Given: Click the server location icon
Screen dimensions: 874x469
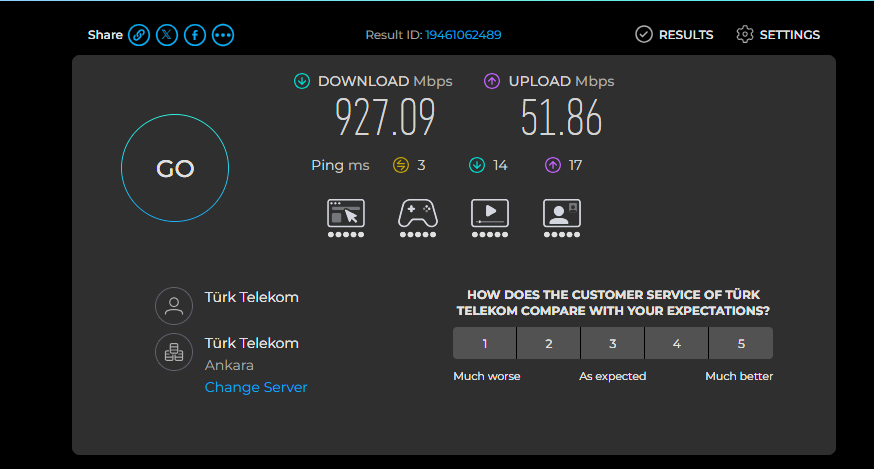Looking at the screenshot, I should pyautogui.click(x=174, y=352).
